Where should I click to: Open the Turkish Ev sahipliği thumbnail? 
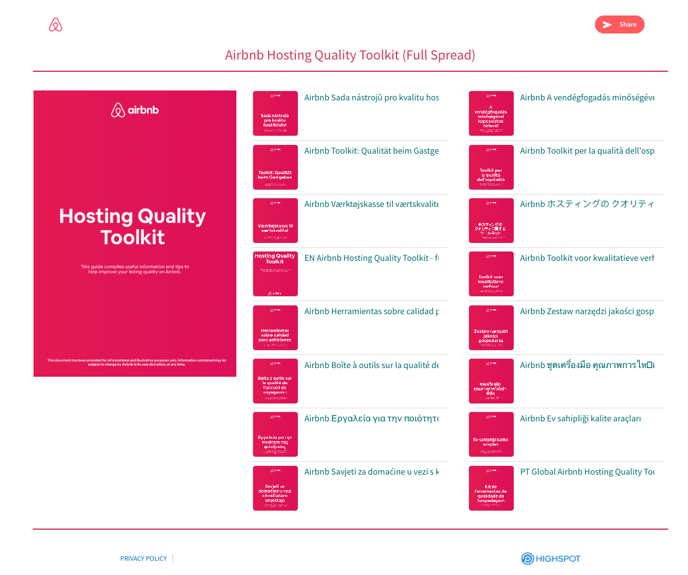491,434
